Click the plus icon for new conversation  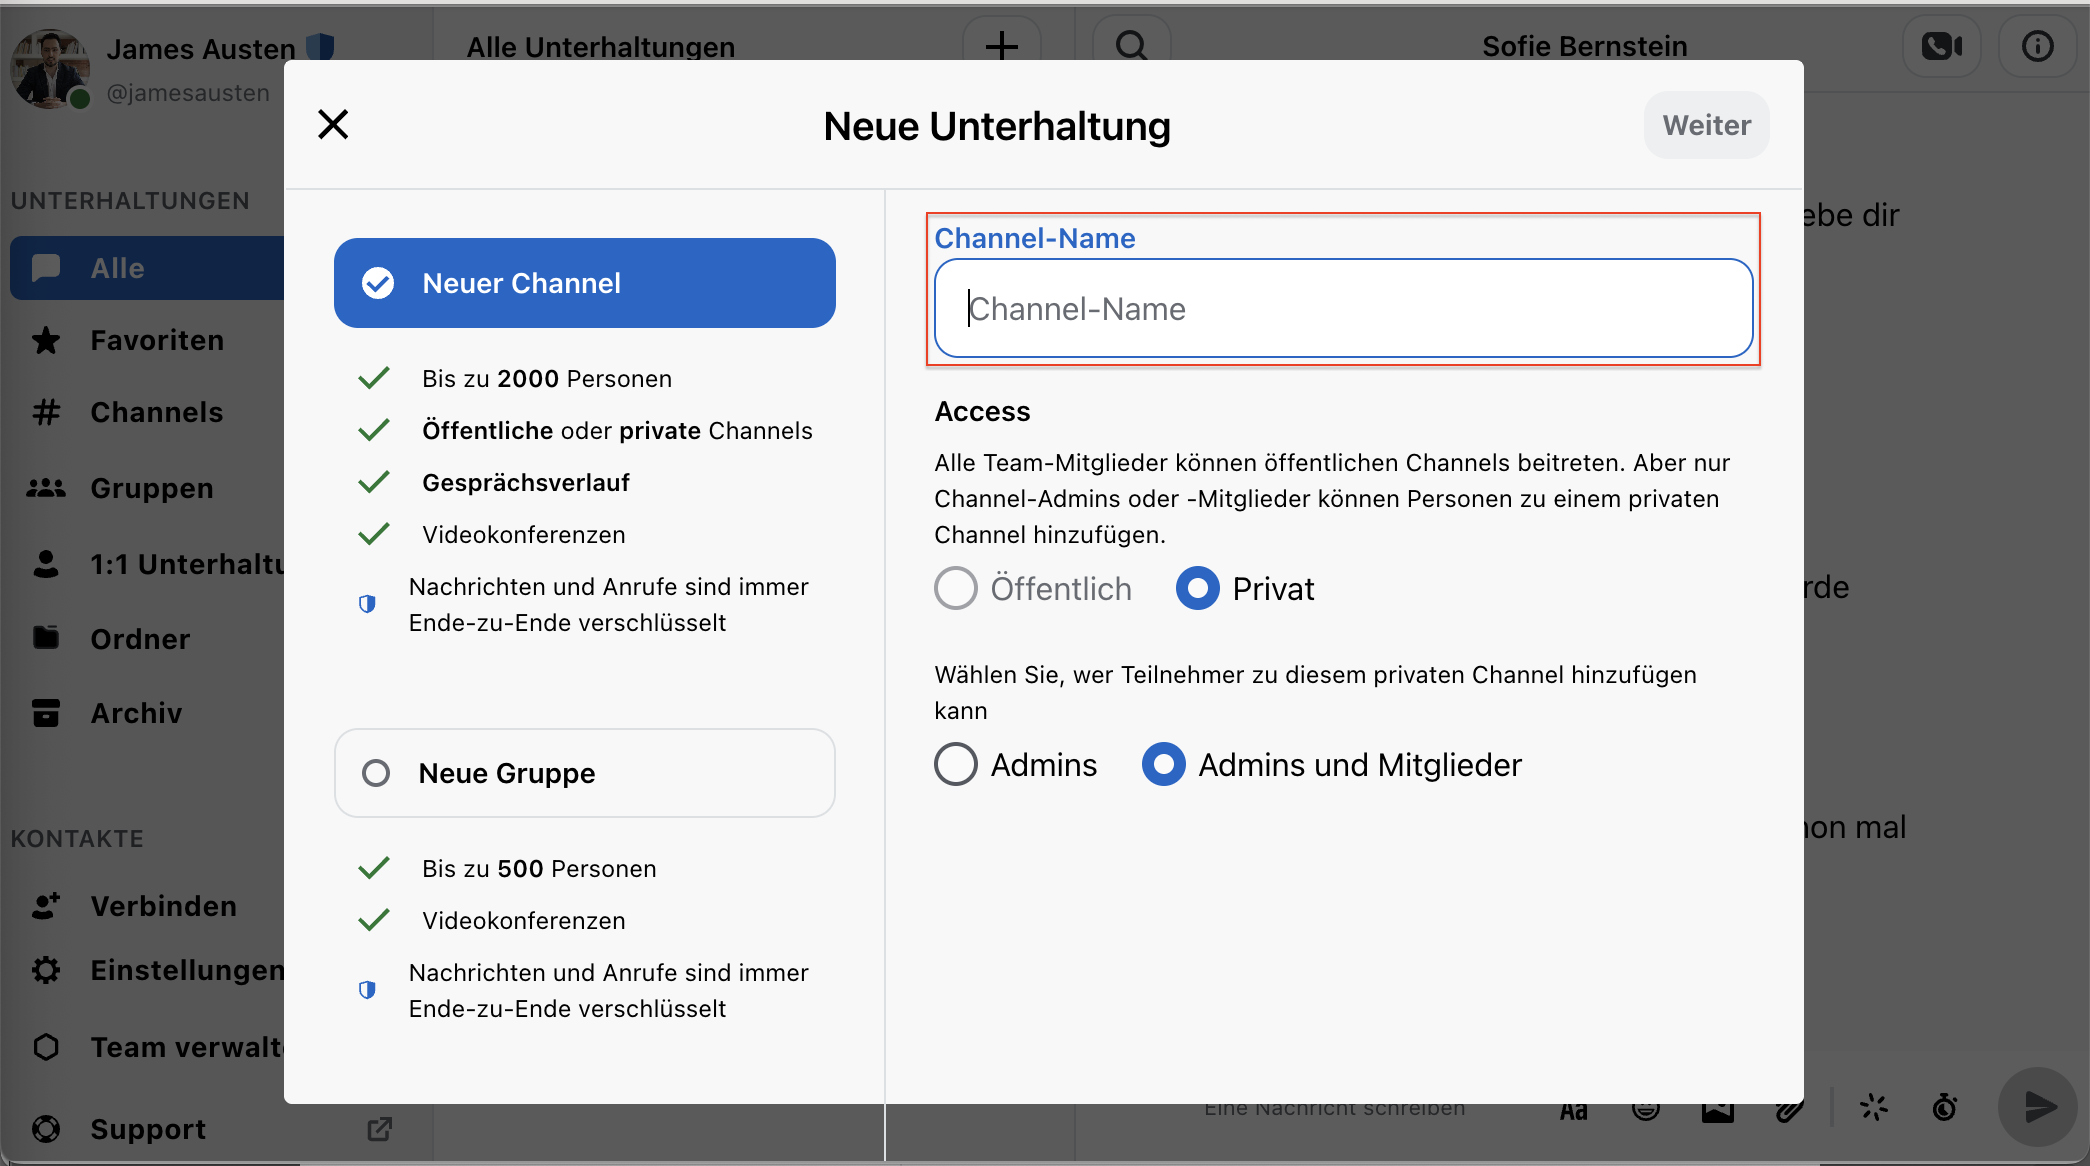click(1001, 46)
